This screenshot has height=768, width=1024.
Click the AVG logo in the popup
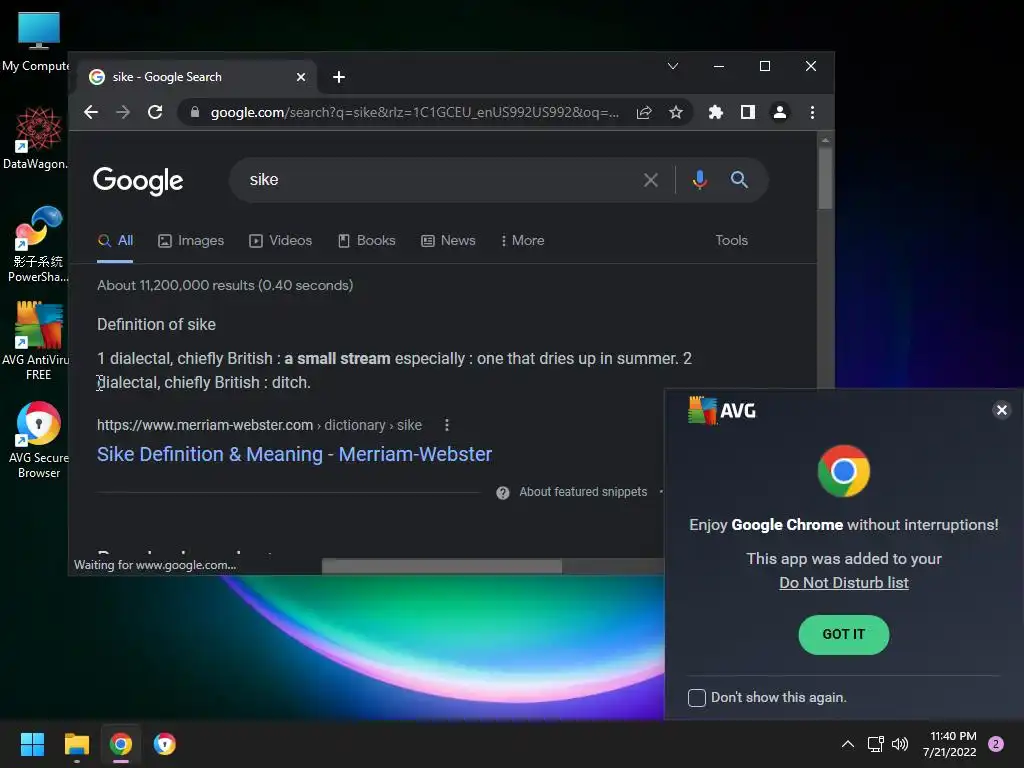point(722,410)
